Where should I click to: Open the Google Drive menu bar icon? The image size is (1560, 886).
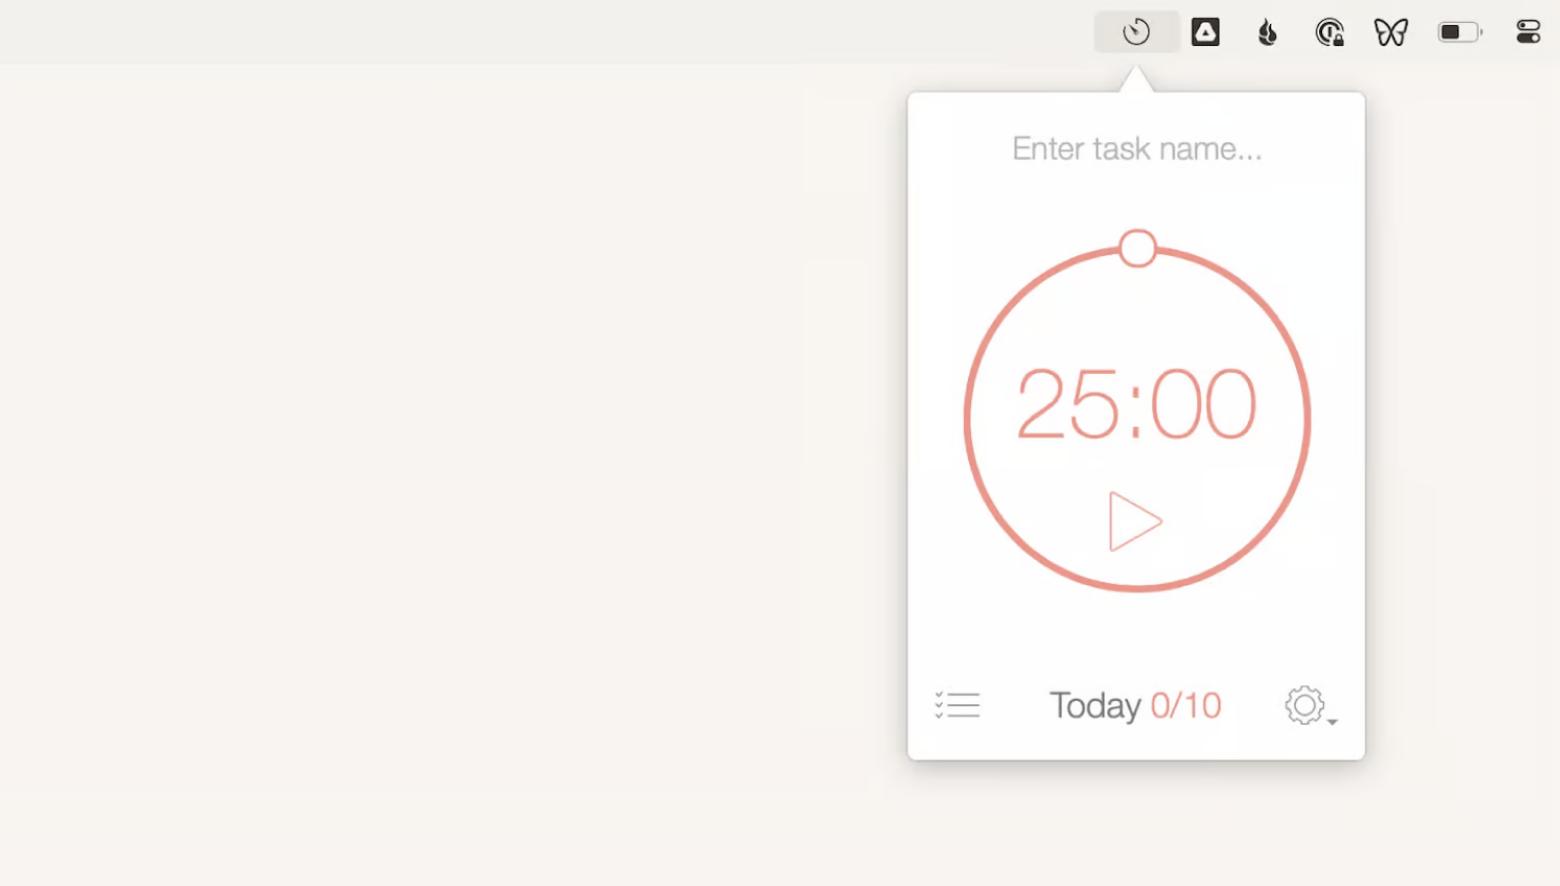[1205, 32]
